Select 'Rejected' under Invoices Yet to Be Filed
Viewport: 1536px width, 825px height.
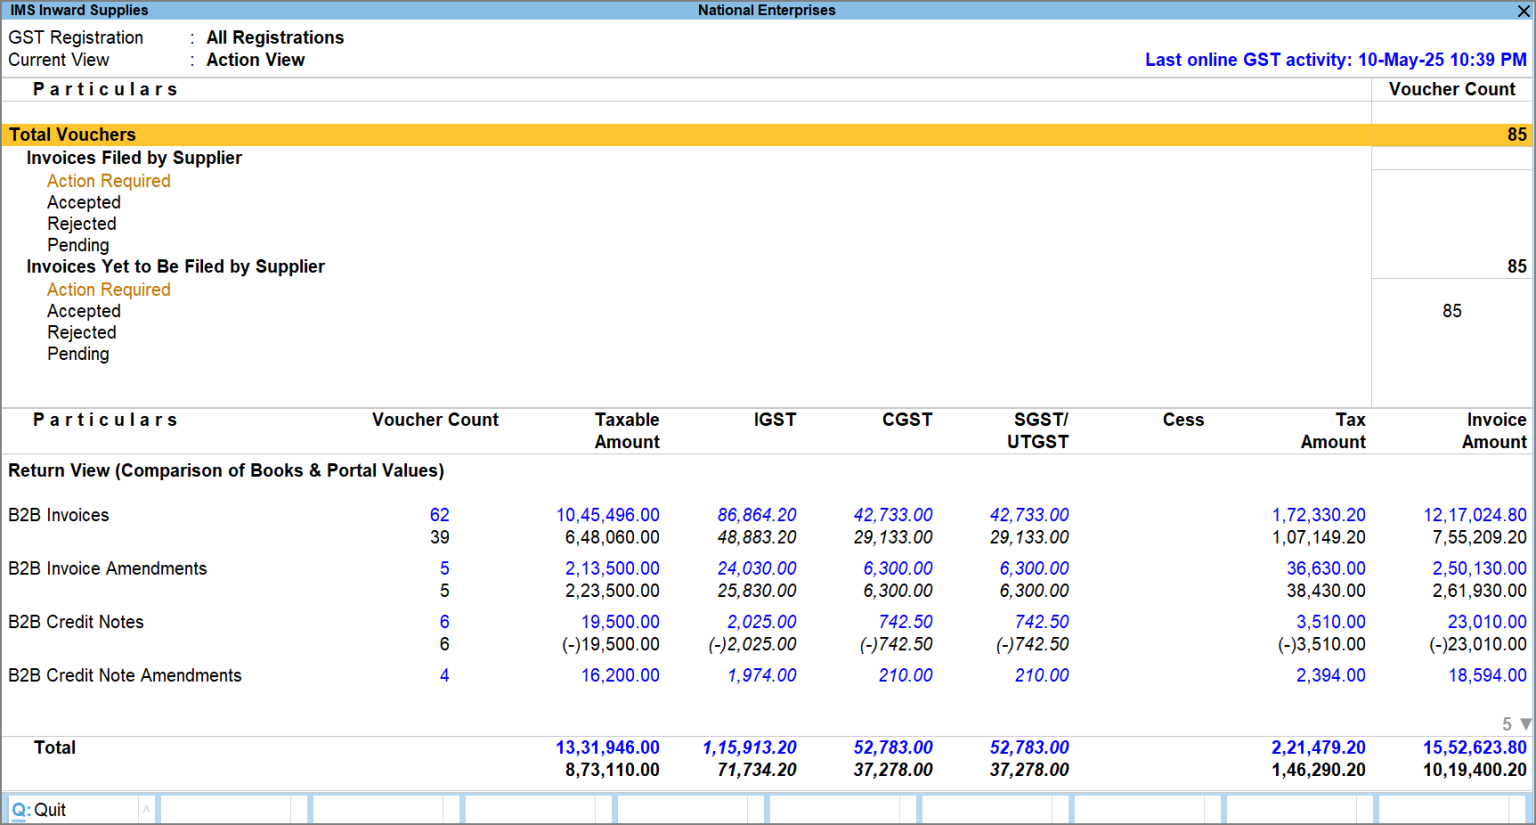(82, 332)
